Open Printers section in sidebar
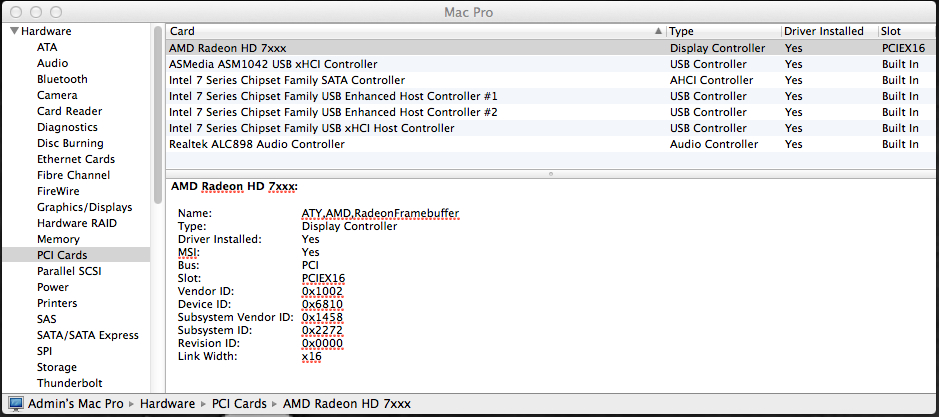This screenshot has height=417, width=939. pos(57,303)
